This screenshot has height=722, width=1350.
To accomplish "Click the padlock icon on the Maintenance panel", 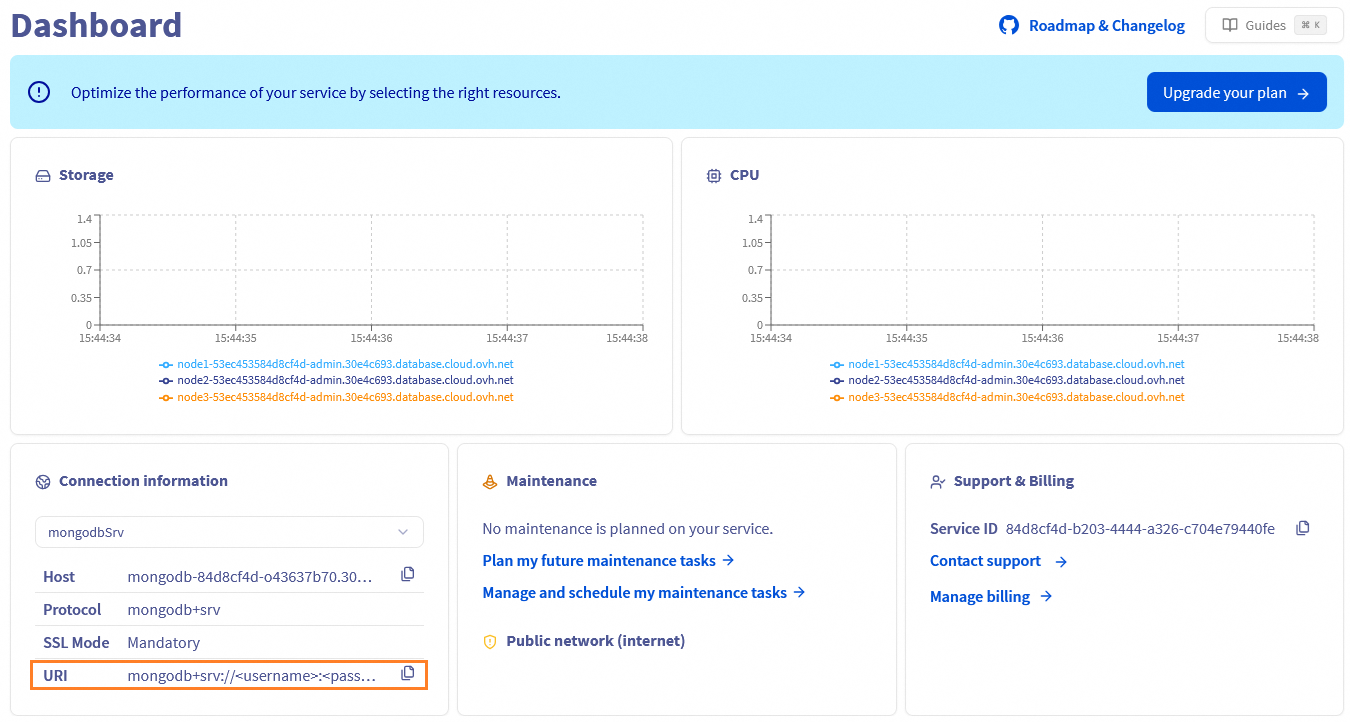I will click(489, 480).
